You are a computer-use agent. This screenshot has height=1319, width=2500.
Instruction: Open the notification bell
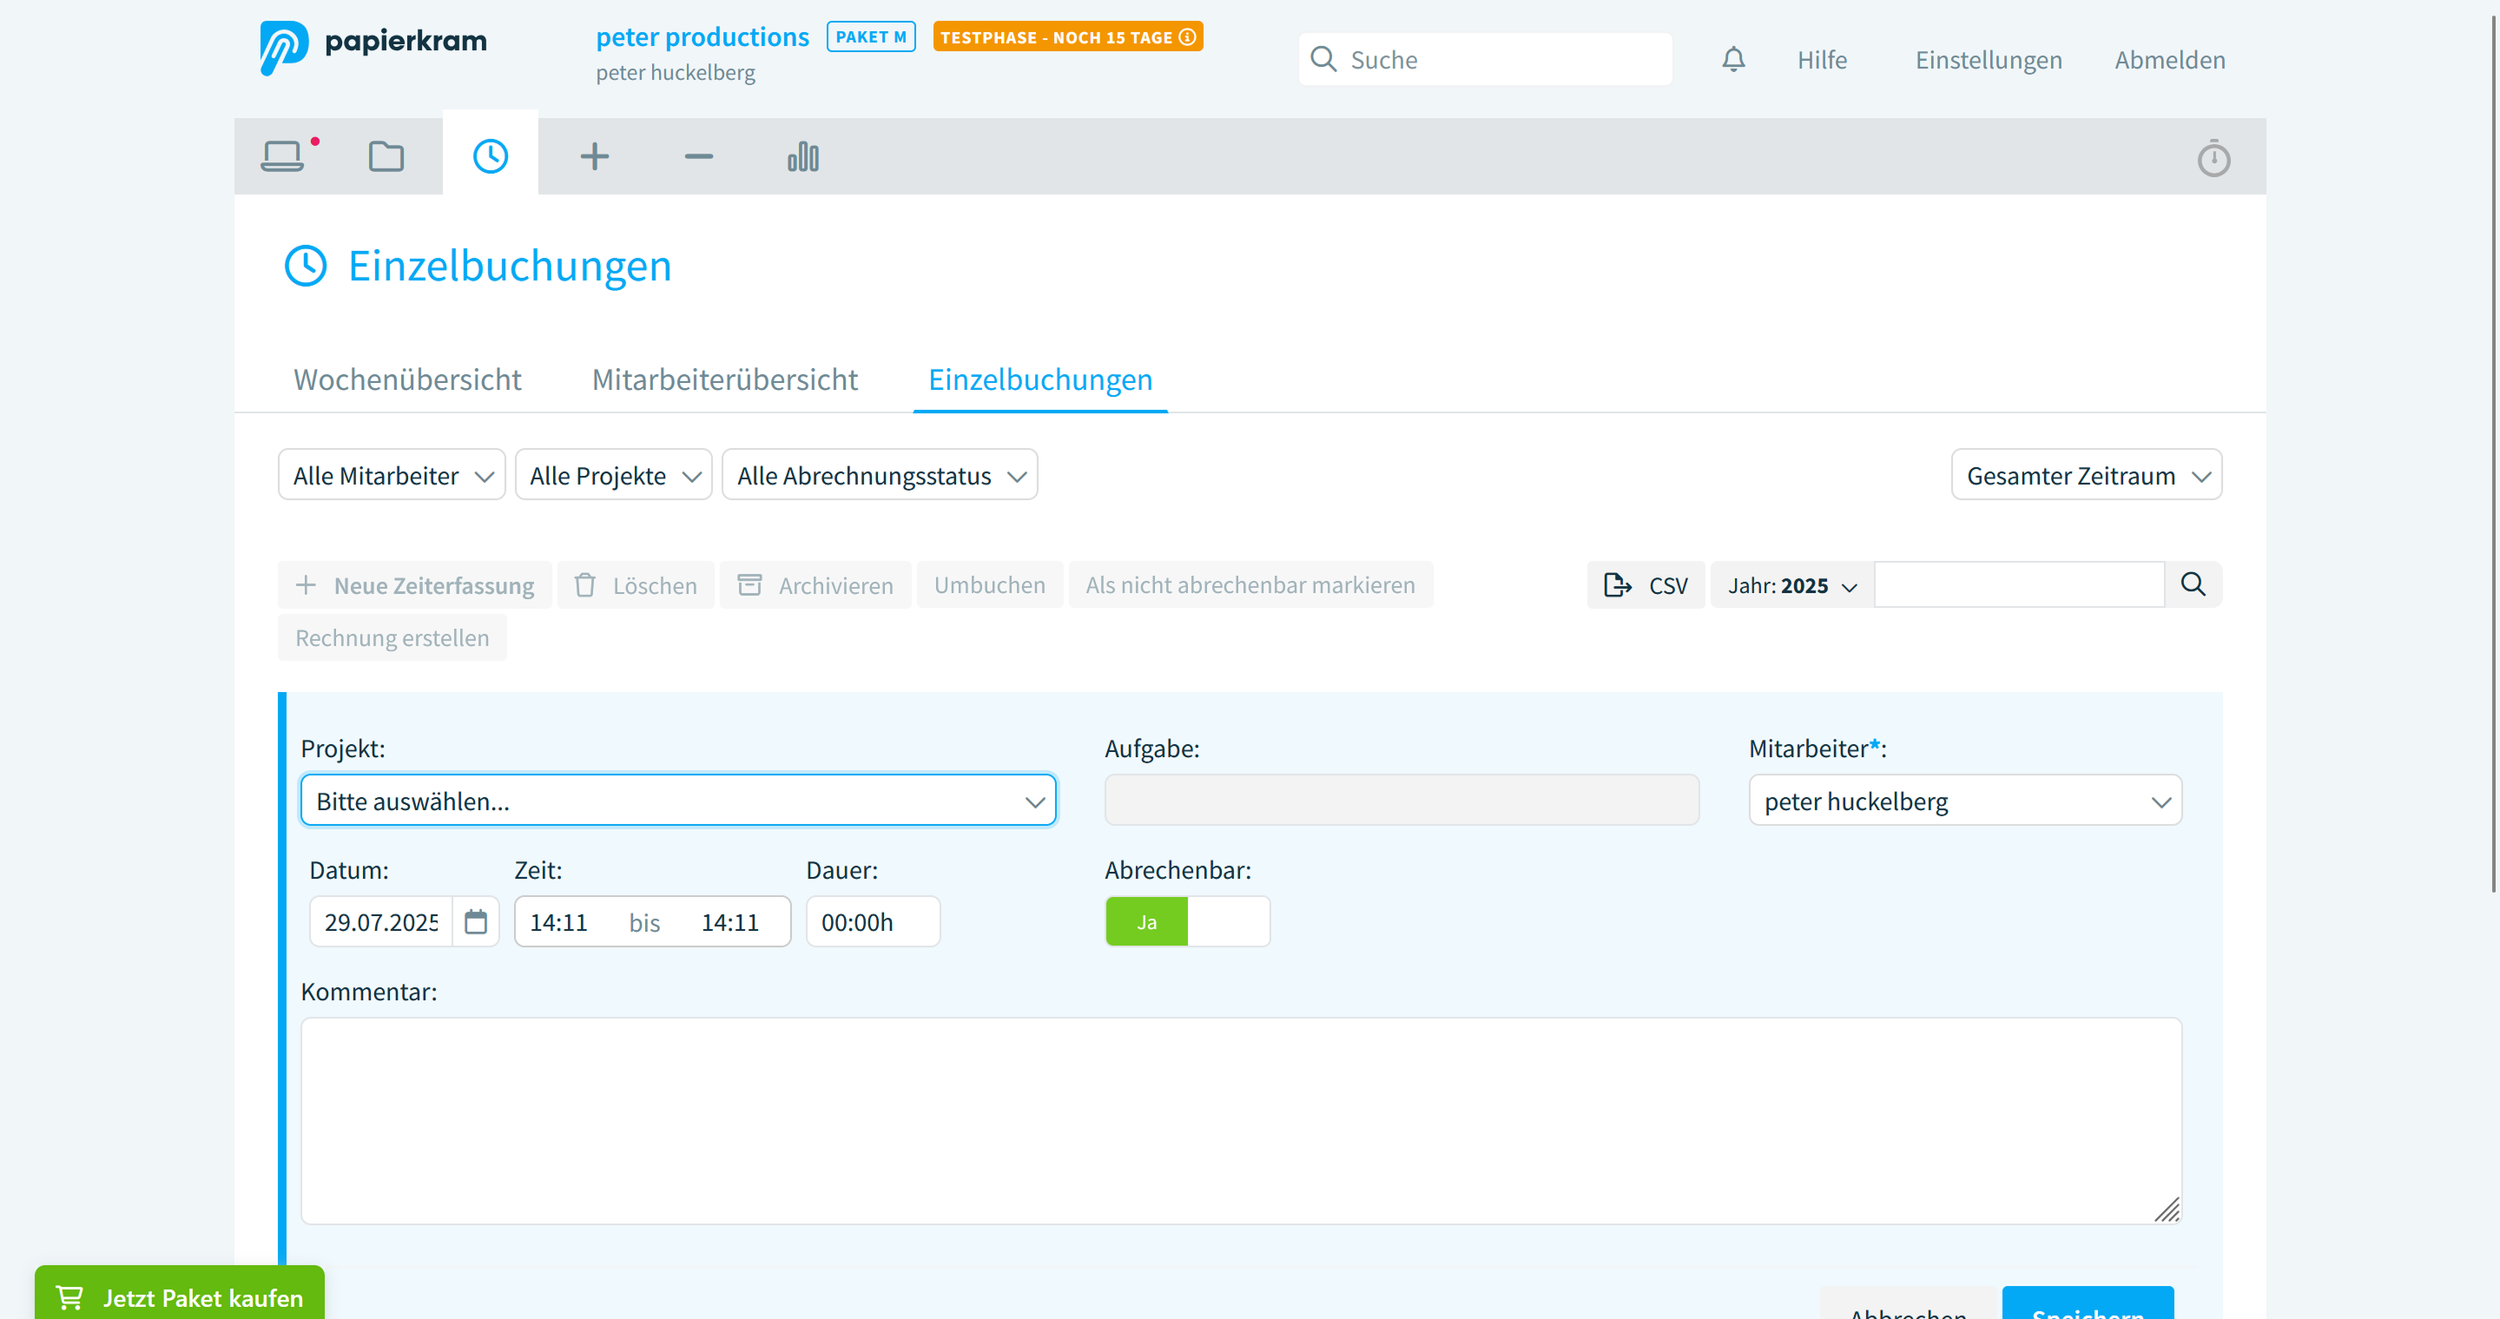pos(1733,60)
